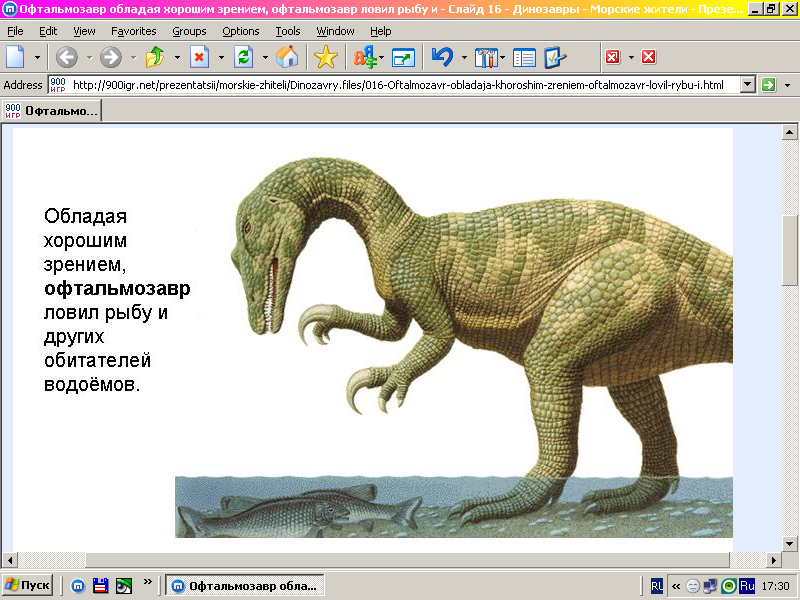Open the Favorites menu
This screenshot has width=800, height=600.
[x=133, y=31]
